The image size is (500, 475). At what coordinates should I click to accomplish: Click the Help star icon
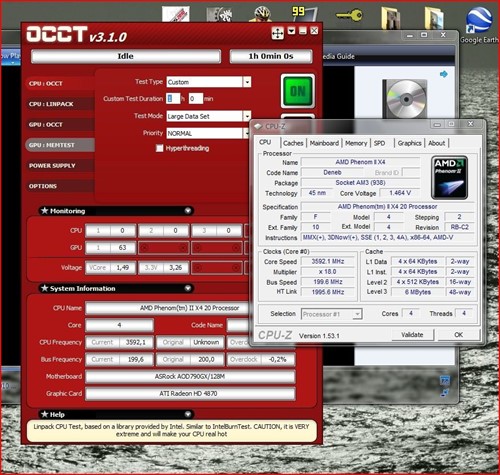[x=44, y=414]
